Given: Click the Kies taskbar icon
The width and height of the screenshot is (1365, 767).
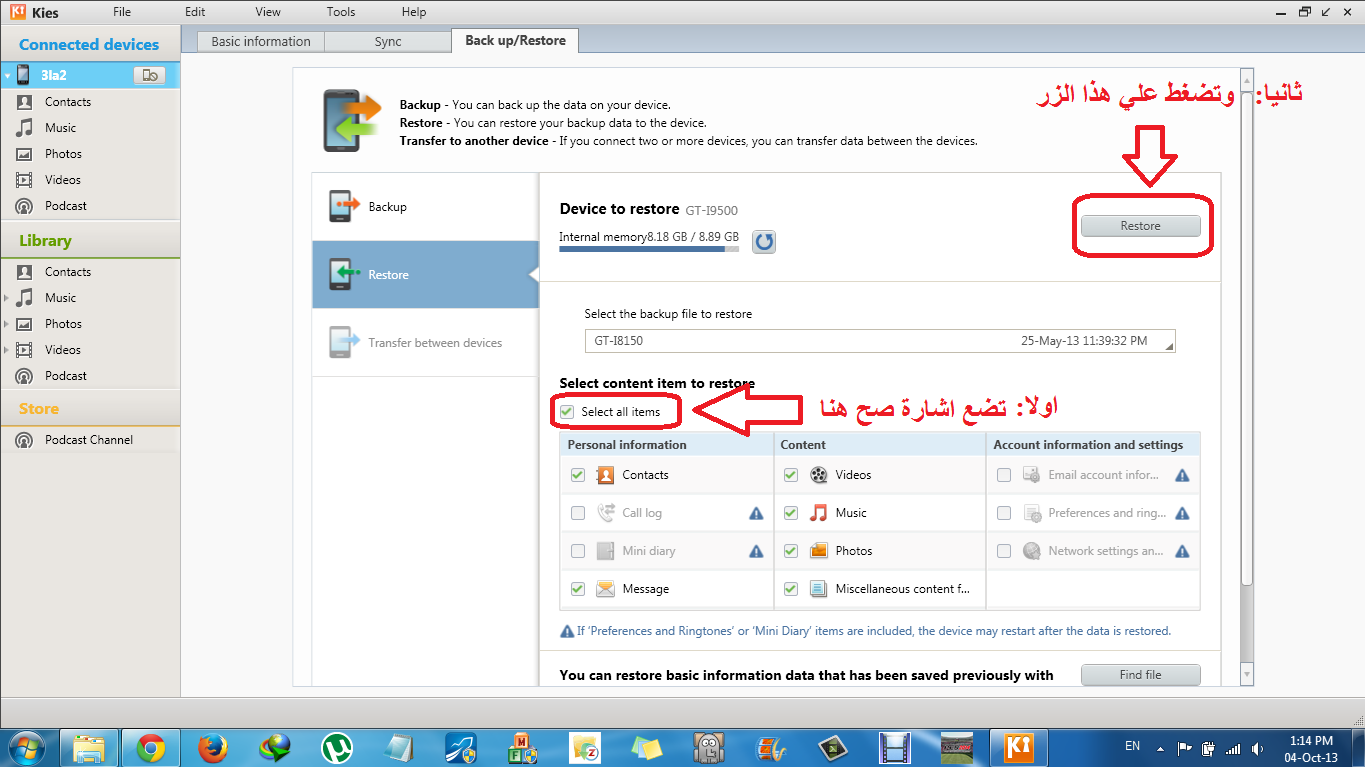Looking at the screenshot, I should [1018, 748].
